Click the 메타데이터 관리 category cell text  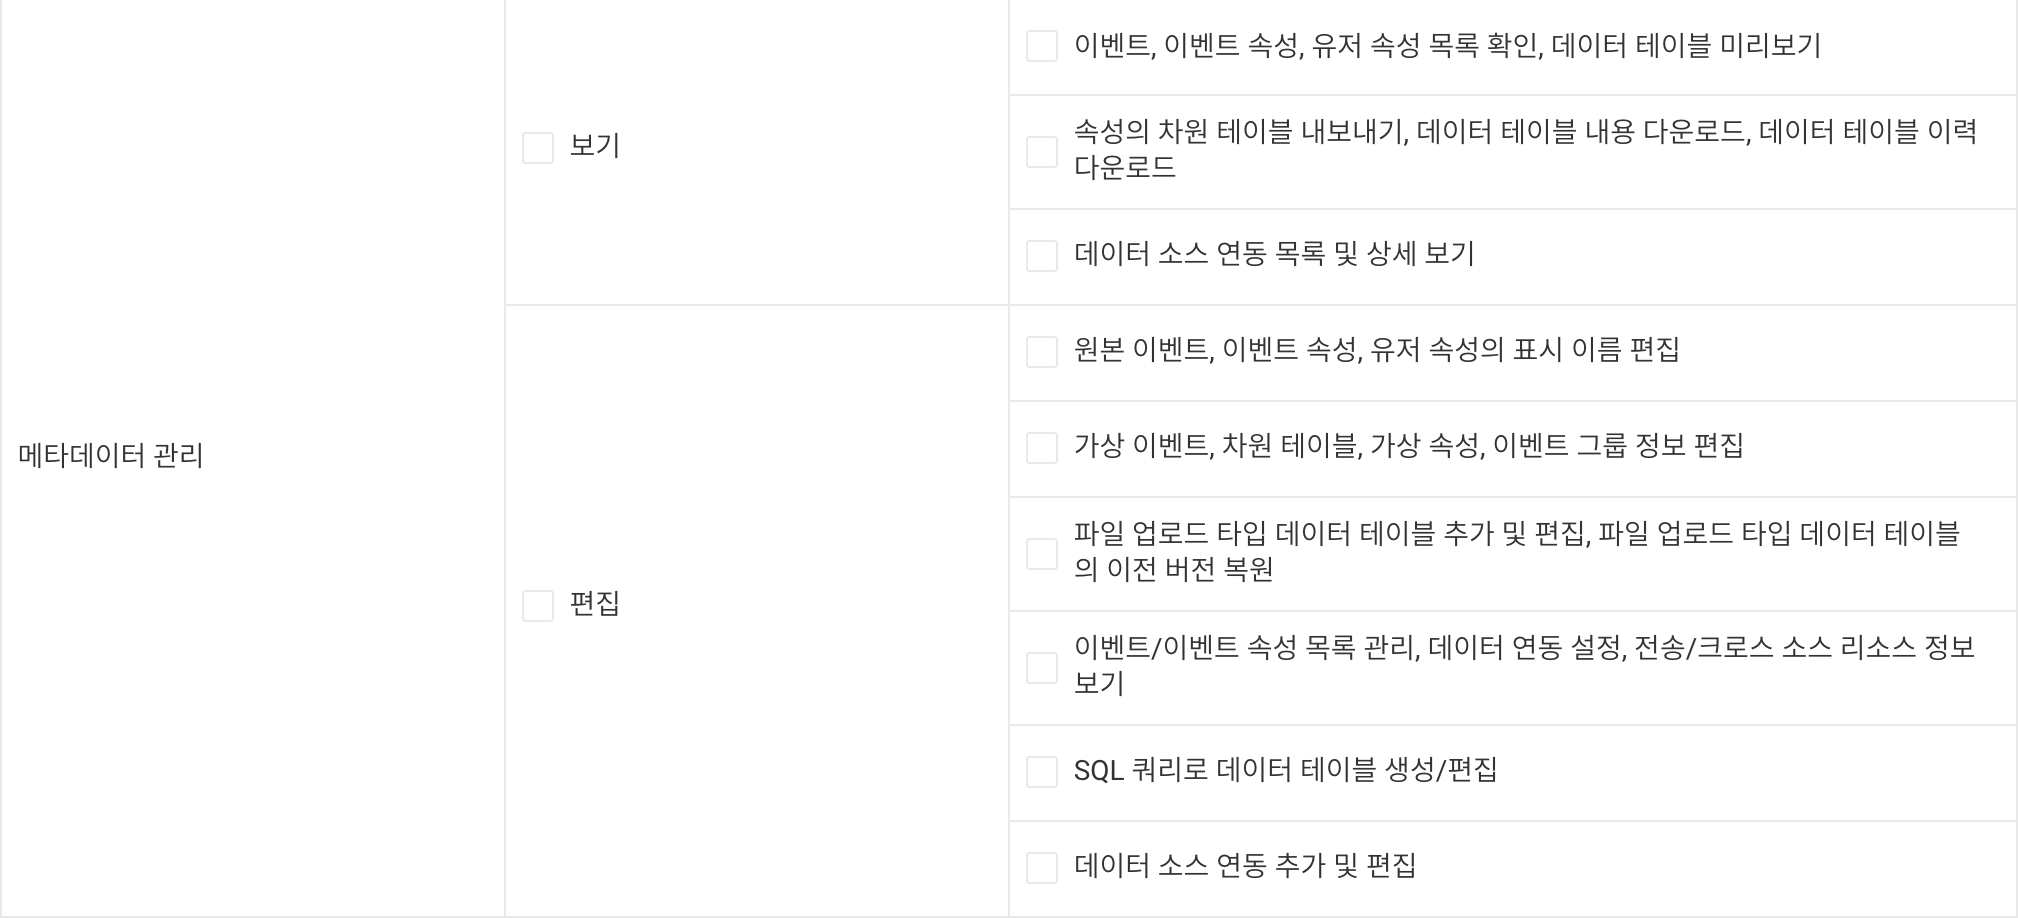coord(111,456)
